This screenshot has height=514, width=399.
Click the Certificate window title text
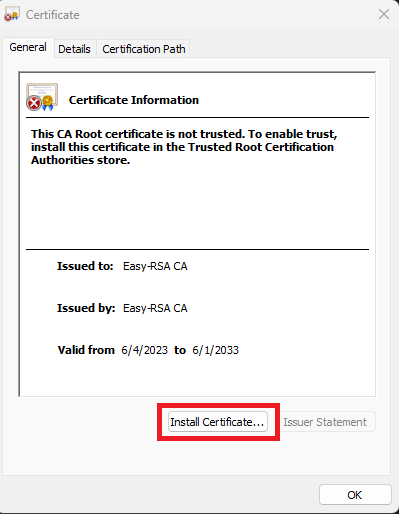(53, 15)
